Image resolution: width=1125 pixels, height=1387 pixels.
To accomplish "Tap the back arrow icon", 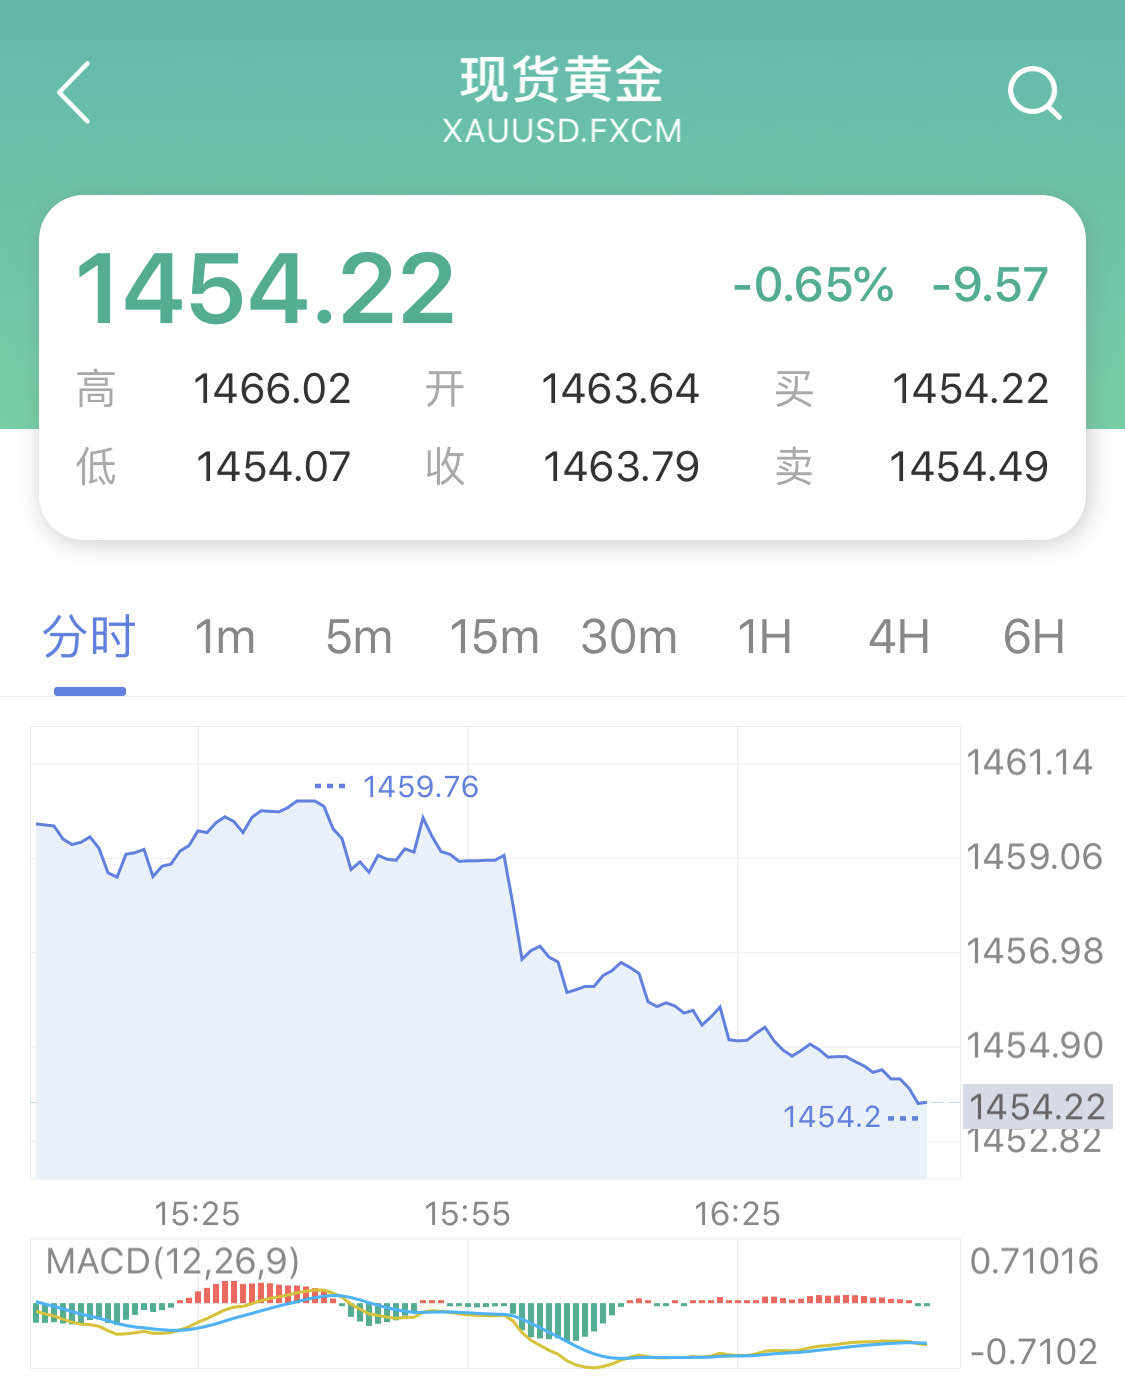I will click(x=74, y=92).
